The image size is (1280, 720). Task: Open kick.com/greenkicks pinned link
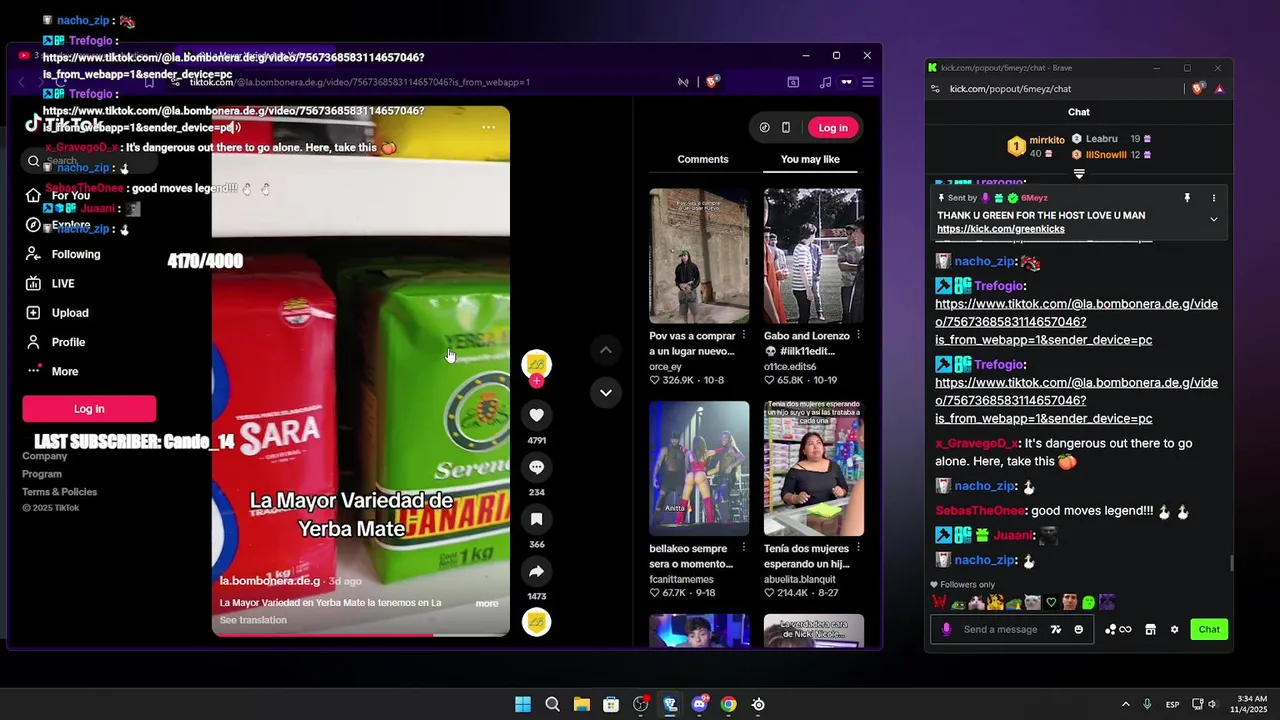point(1001,229)
